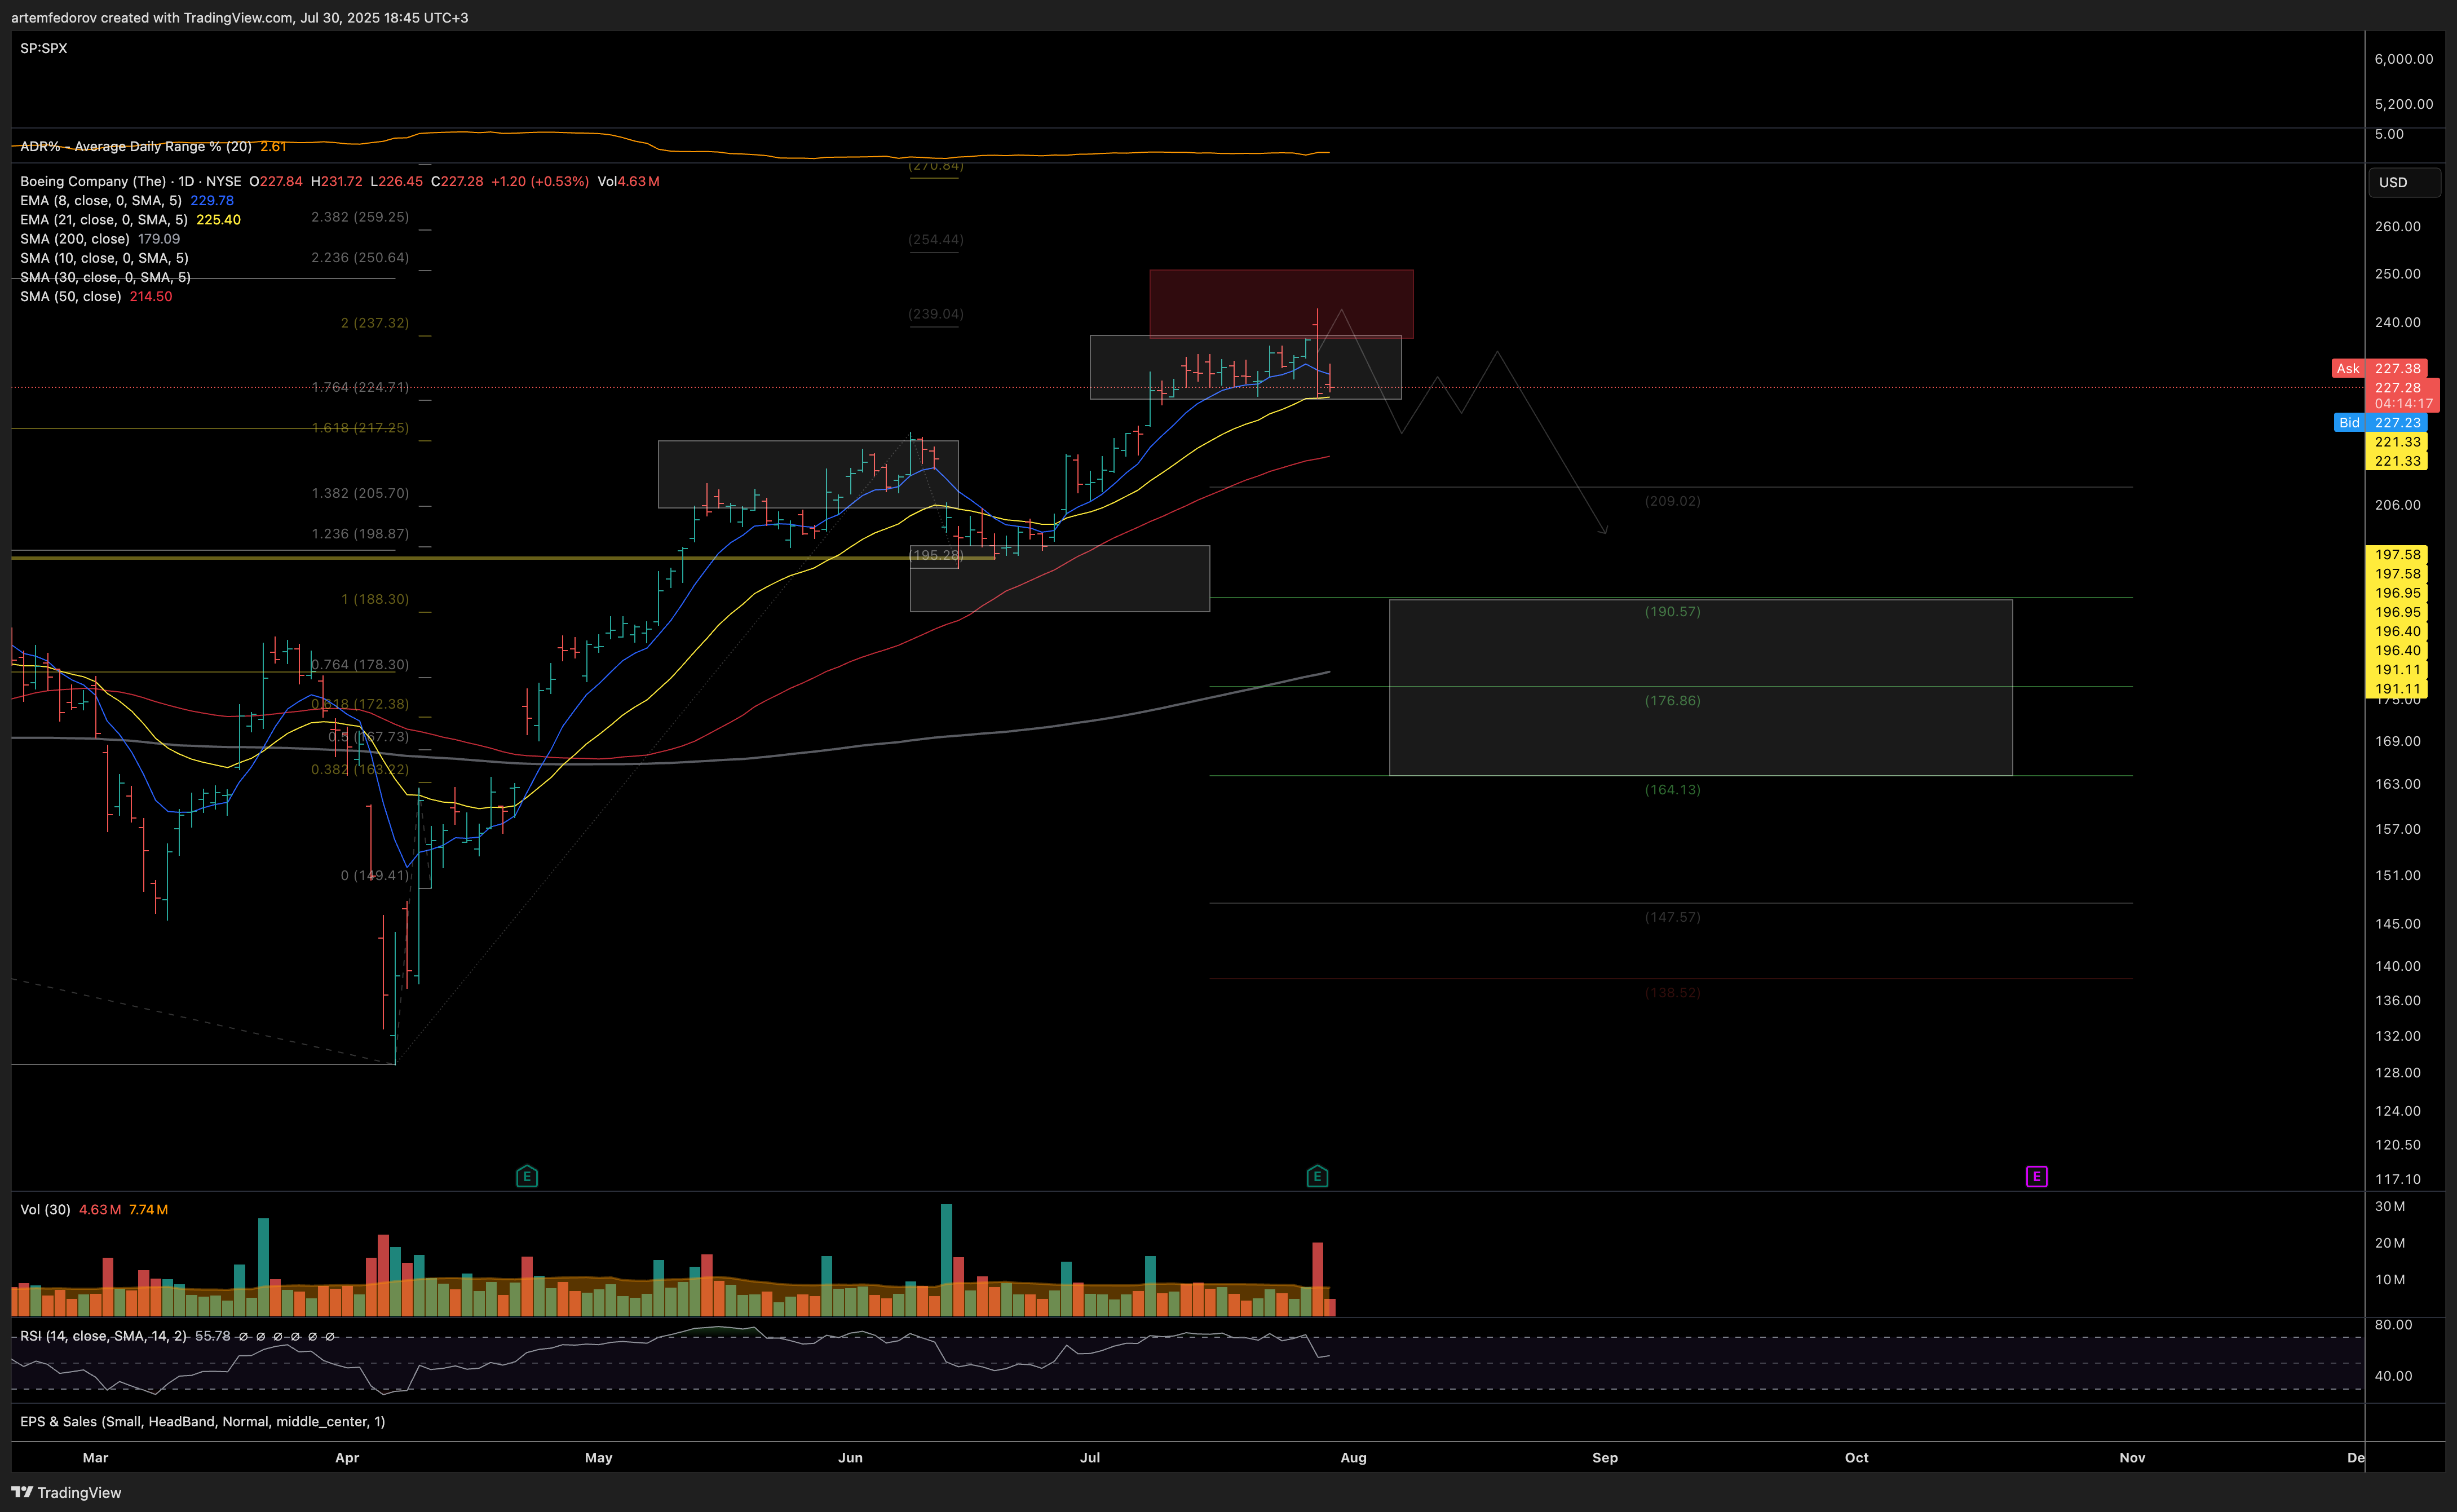Click the May label on the time axis
Viewport: 2457px width, 1512px height.
tap(598, 1458)
